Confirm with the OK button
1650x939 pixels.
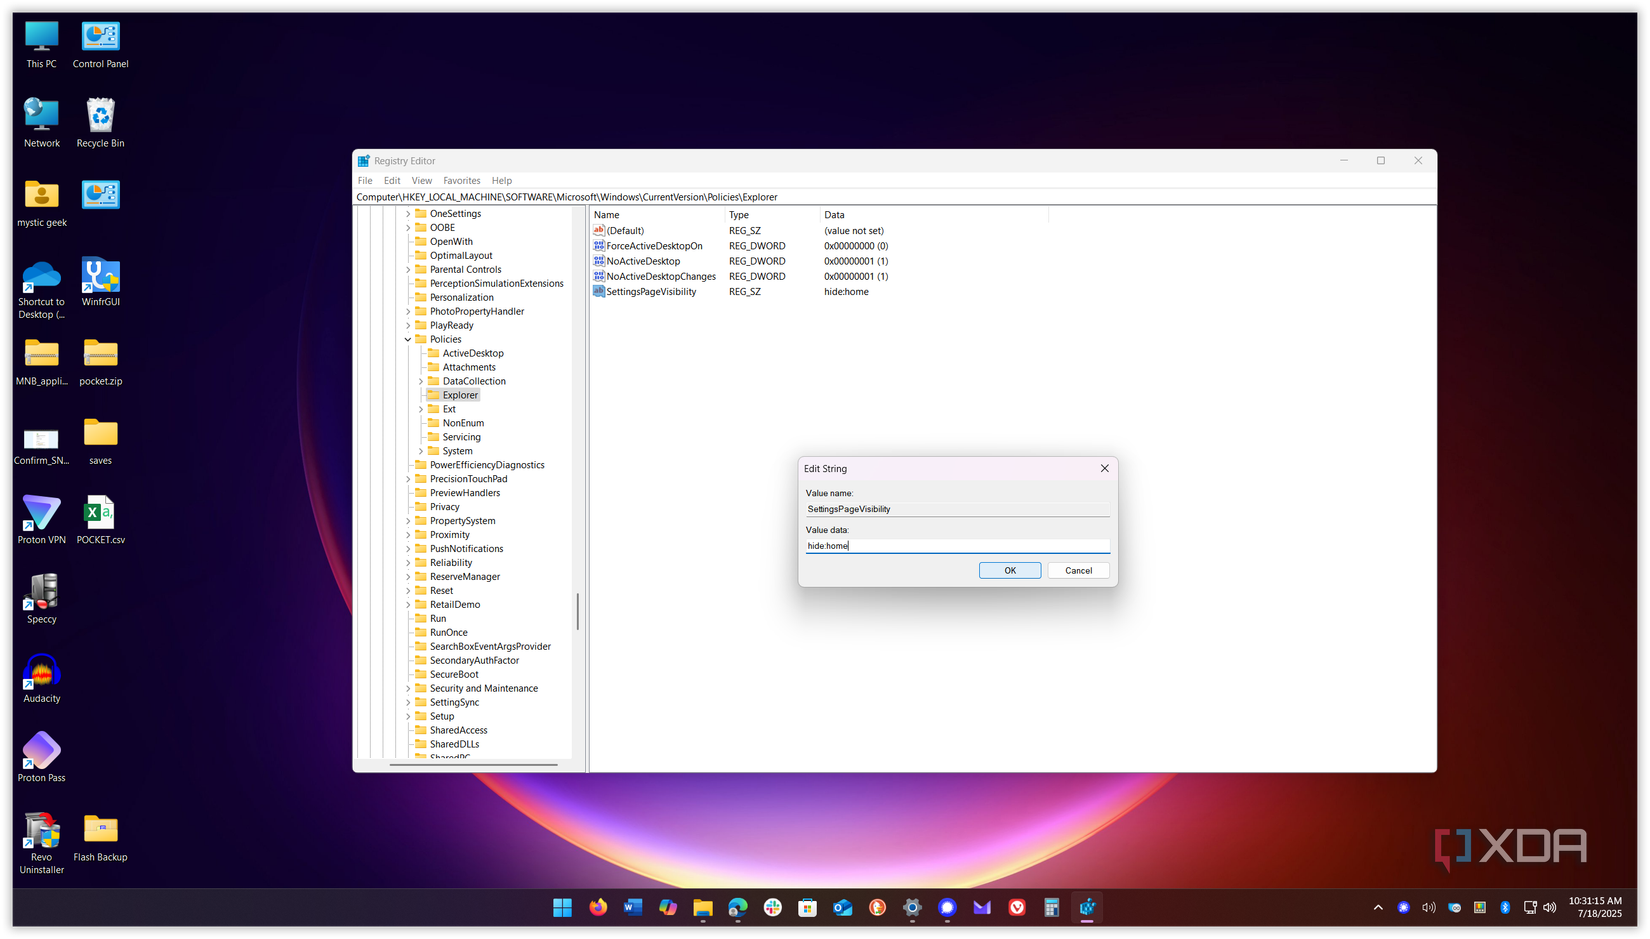[x=1009, y=570]
